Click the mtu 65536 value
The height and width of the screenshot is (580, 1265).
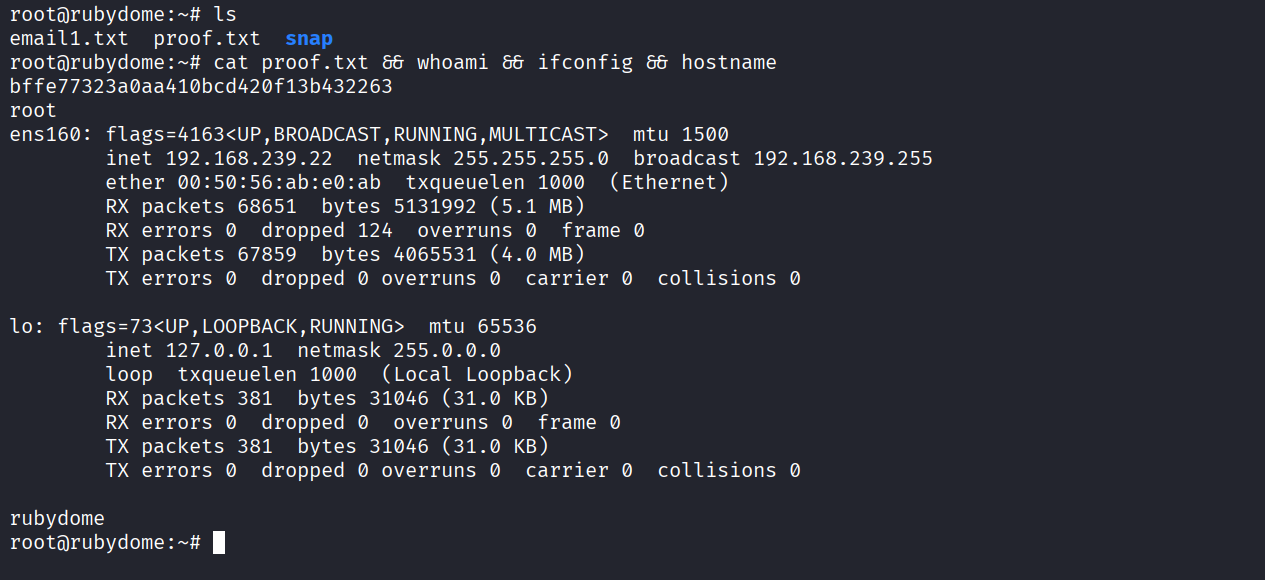coord(501,327)
